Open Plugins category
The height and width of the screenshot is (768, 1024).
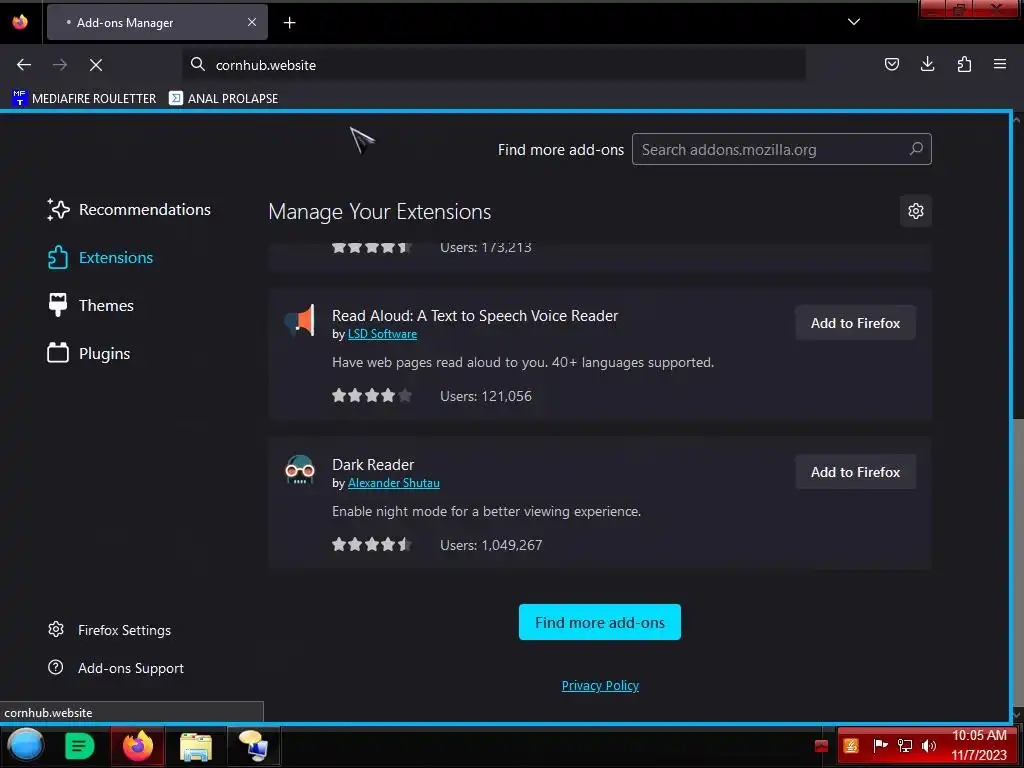tap(88, 353)
